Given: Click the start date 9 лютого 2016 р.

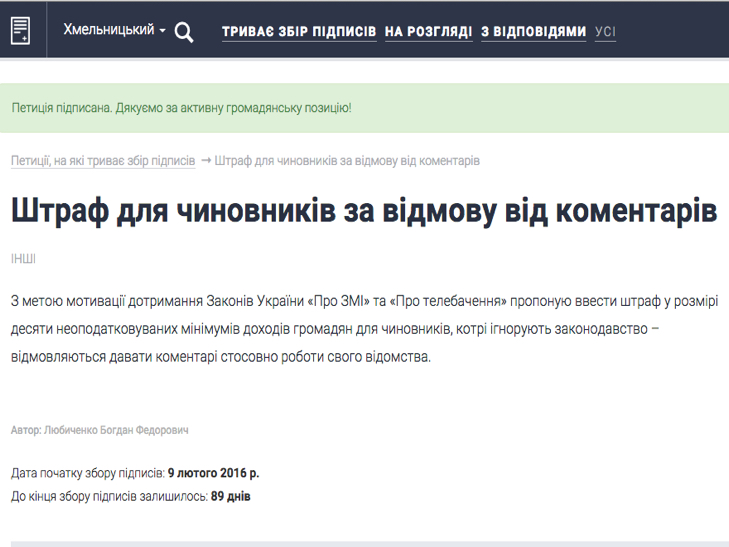Looking at the screenshot, I should coord(213,473).
